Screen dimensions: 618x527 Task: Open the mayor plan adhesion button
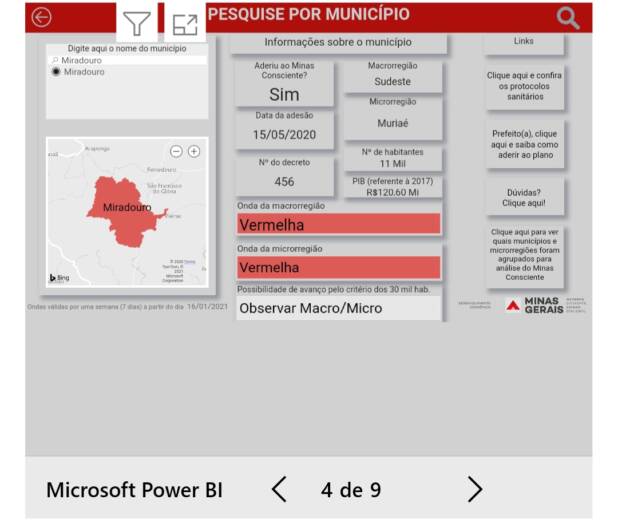tap(524, 144)
